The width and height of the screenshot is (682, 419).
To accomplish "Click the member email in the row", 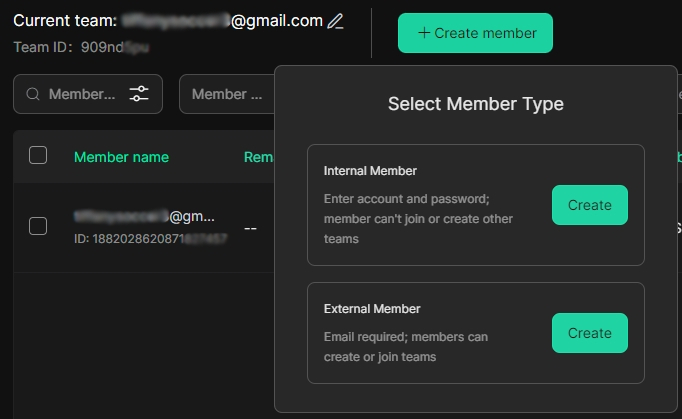I will (144, 216).
